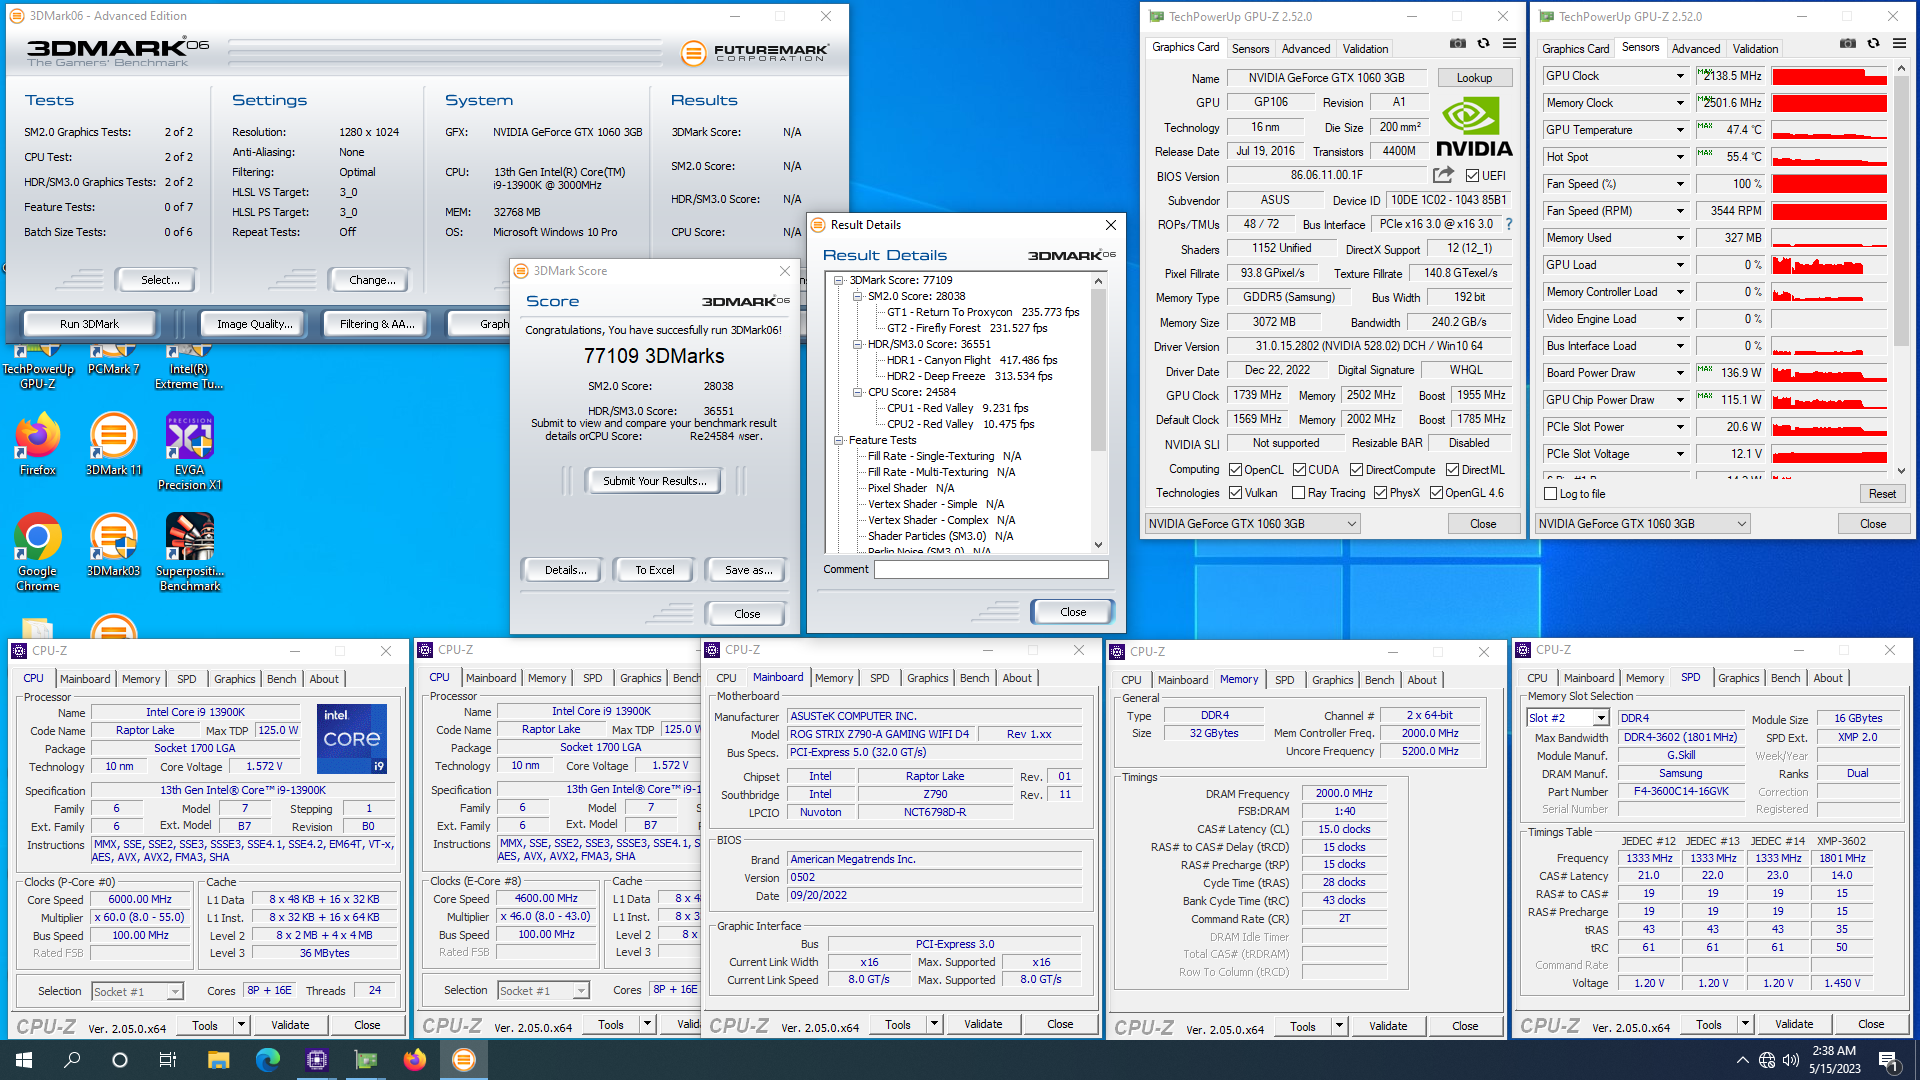
Task: Open SPD tab in CPU-Z Memory window
Action: pos(1285,680)
